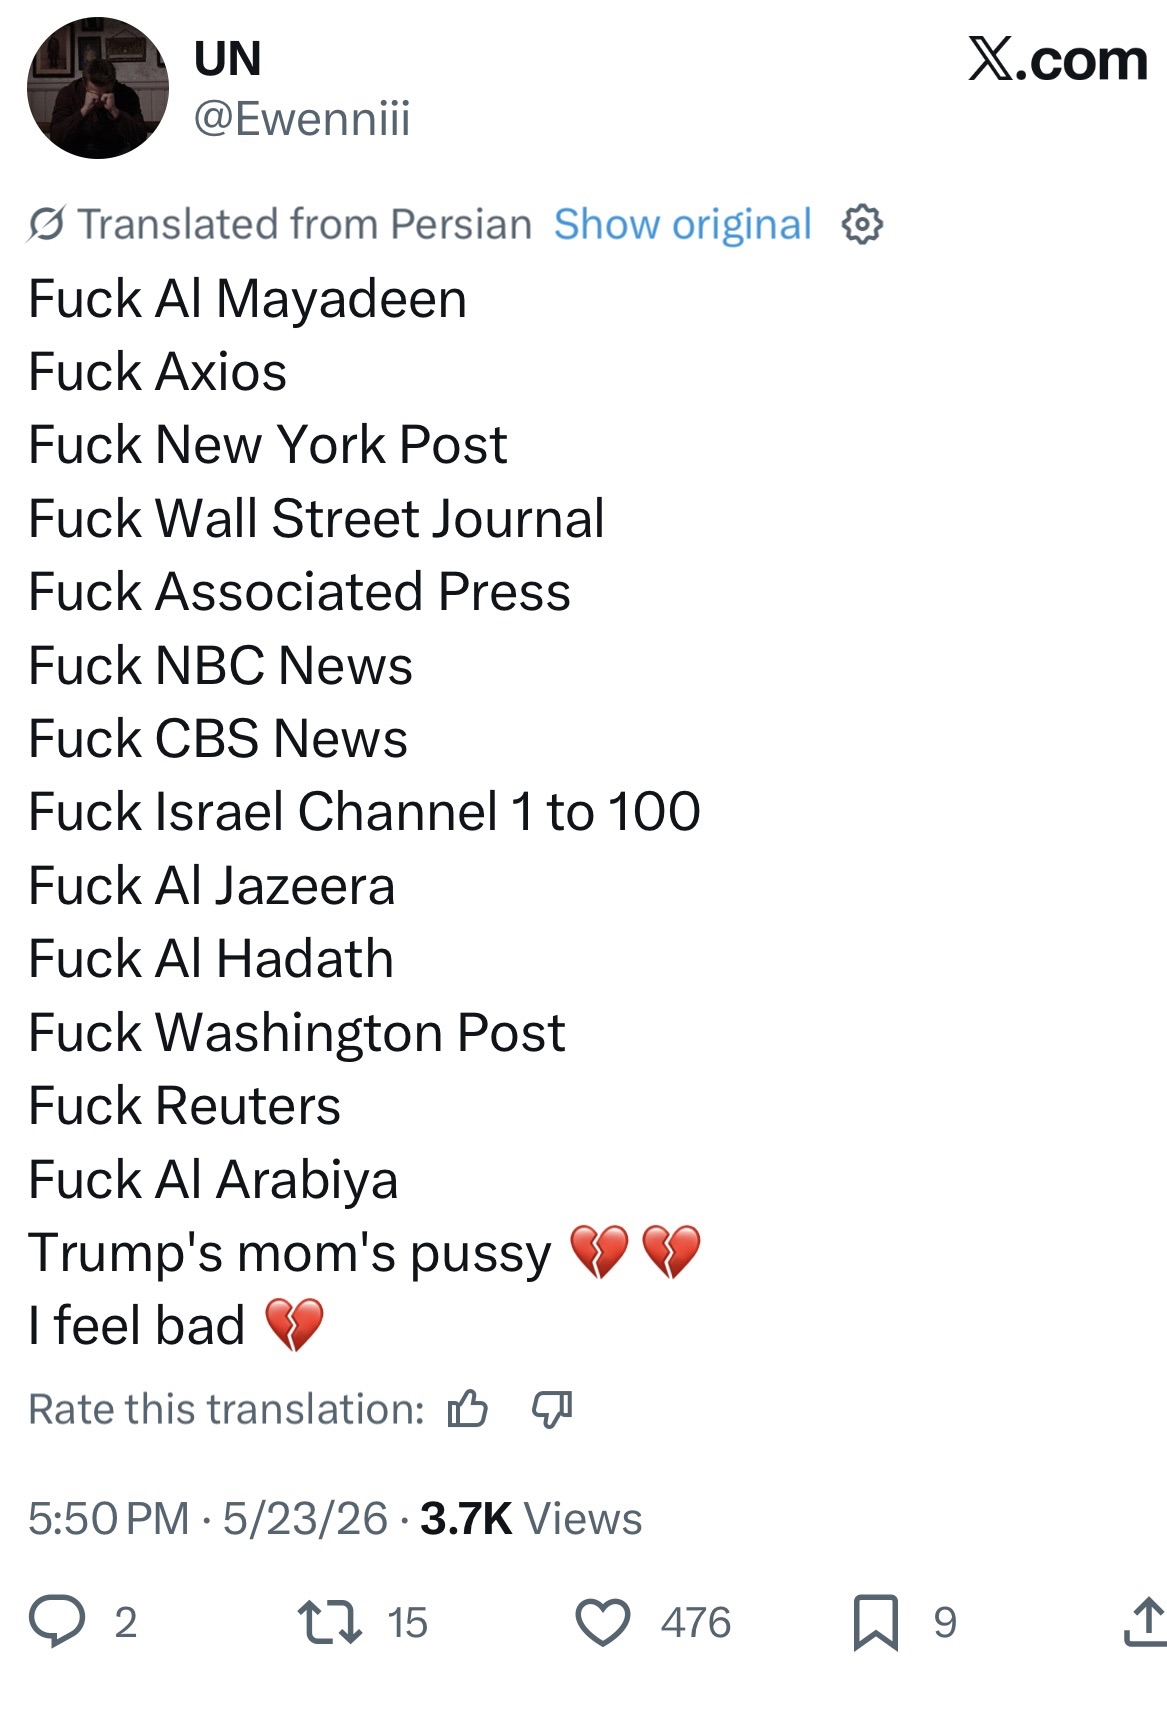The width and height of the screenshot is (1167, 1715).
Task: Open the UN profile picture
Action: (97, 88)
